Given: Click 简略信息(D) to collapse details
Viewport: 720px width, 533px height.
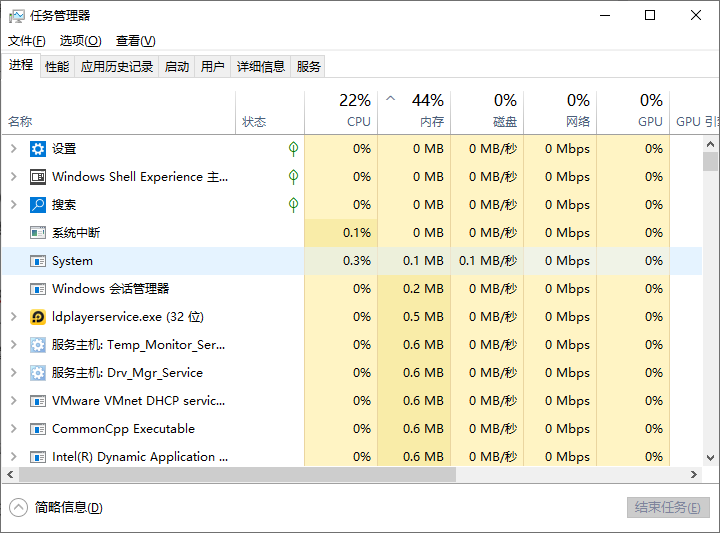Looking at the screenshot, I should (68, 507).
